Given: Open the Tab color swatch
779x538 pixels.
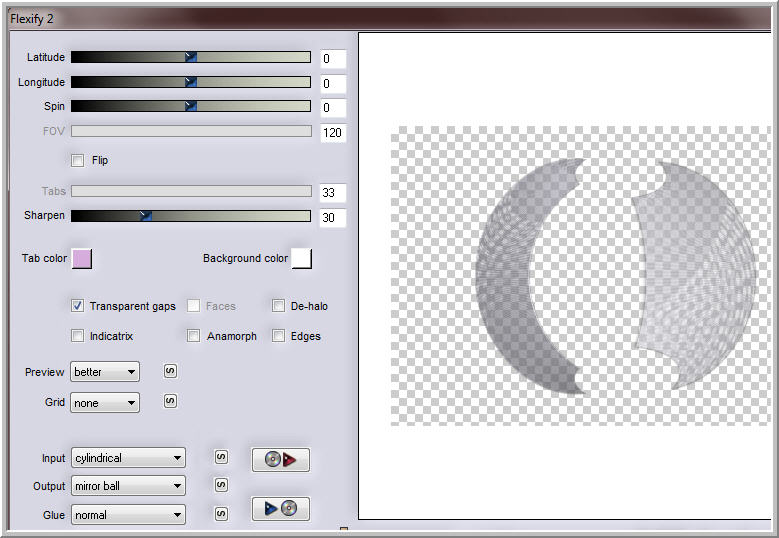Looking at the screenshot, I should coord(82,259).
